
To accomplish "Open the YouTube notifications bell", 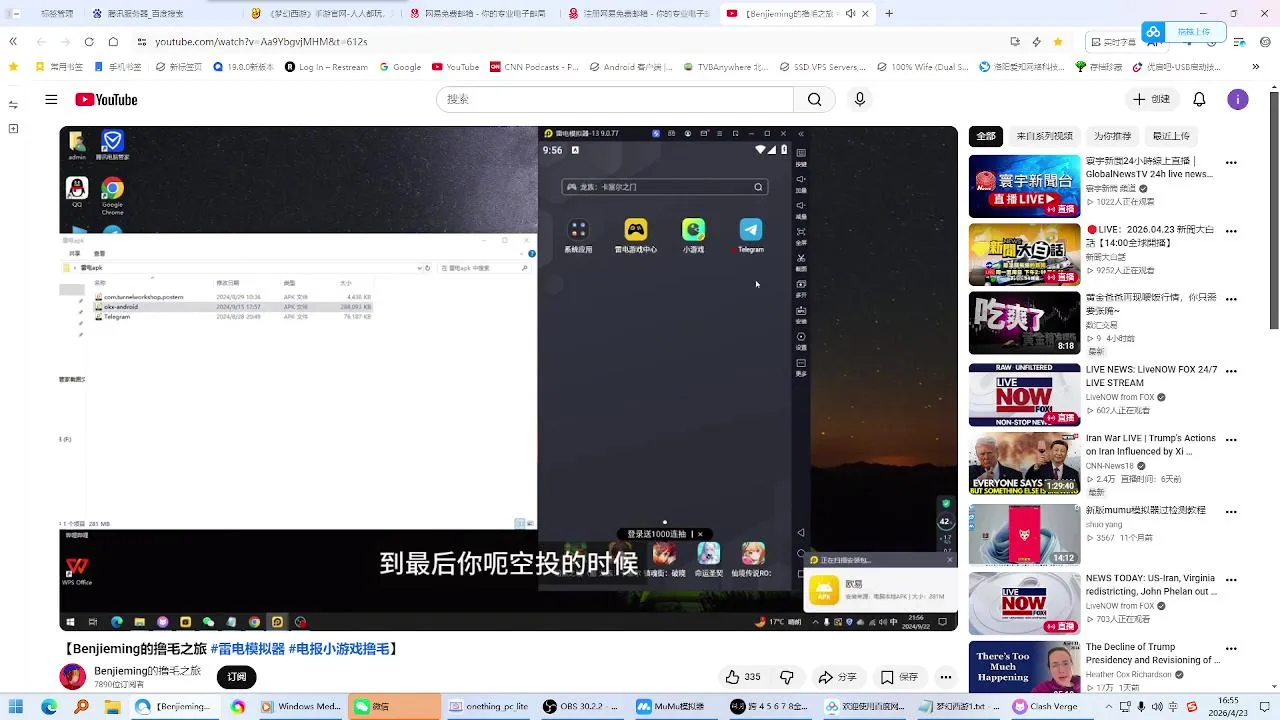I will pyautogui.click(x=1199, y=99).
